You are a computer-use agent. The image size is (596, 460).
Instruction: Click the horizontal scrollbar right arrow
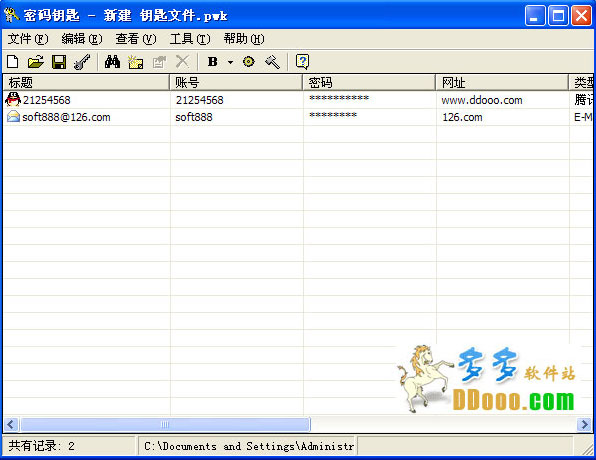click(585, 424)
